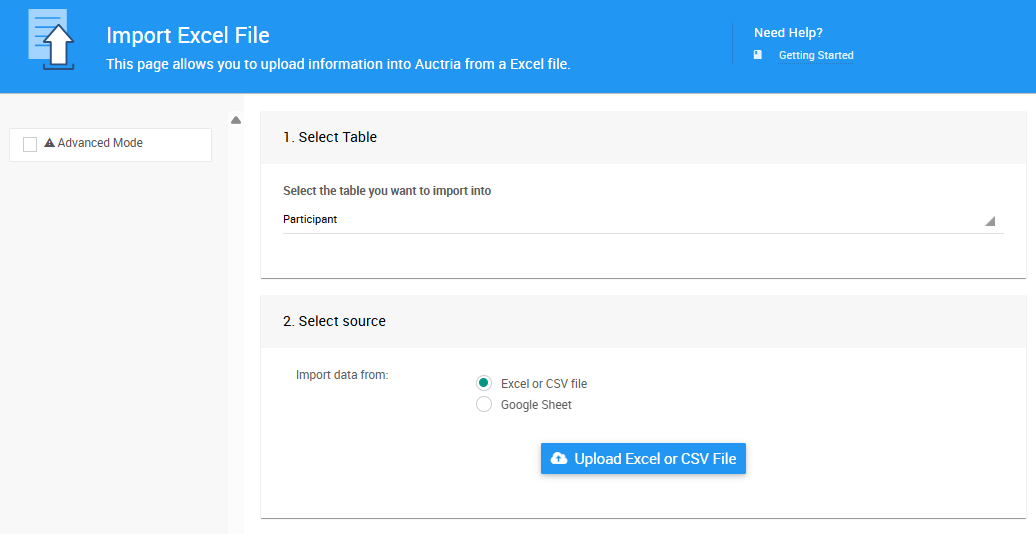Click the Advanced Mode warning triangle icon

pos(50,143)
